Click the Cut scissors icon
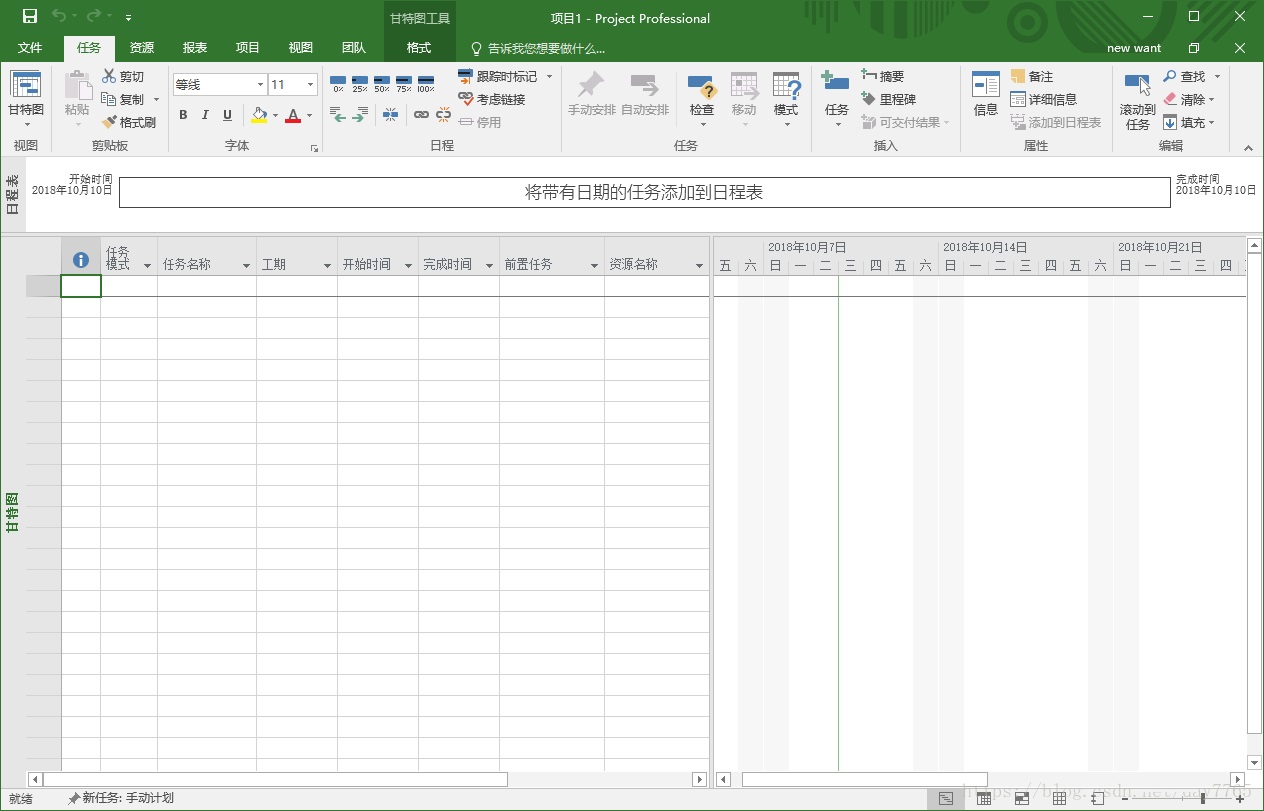Image resolution: width=1264 pixels, height=811 pixels. pyautogui.click(x=109, y=76)
